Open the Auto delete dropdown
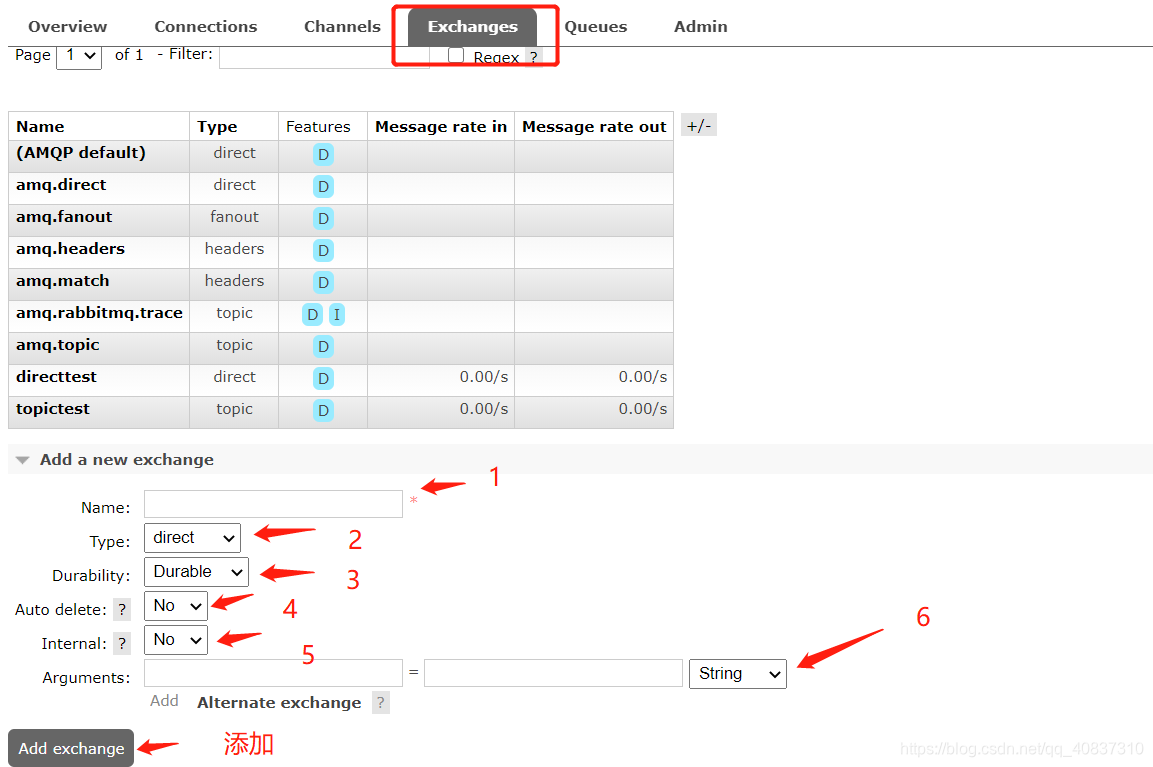Screen dimensions: 1153x767 tap(176, 606)
